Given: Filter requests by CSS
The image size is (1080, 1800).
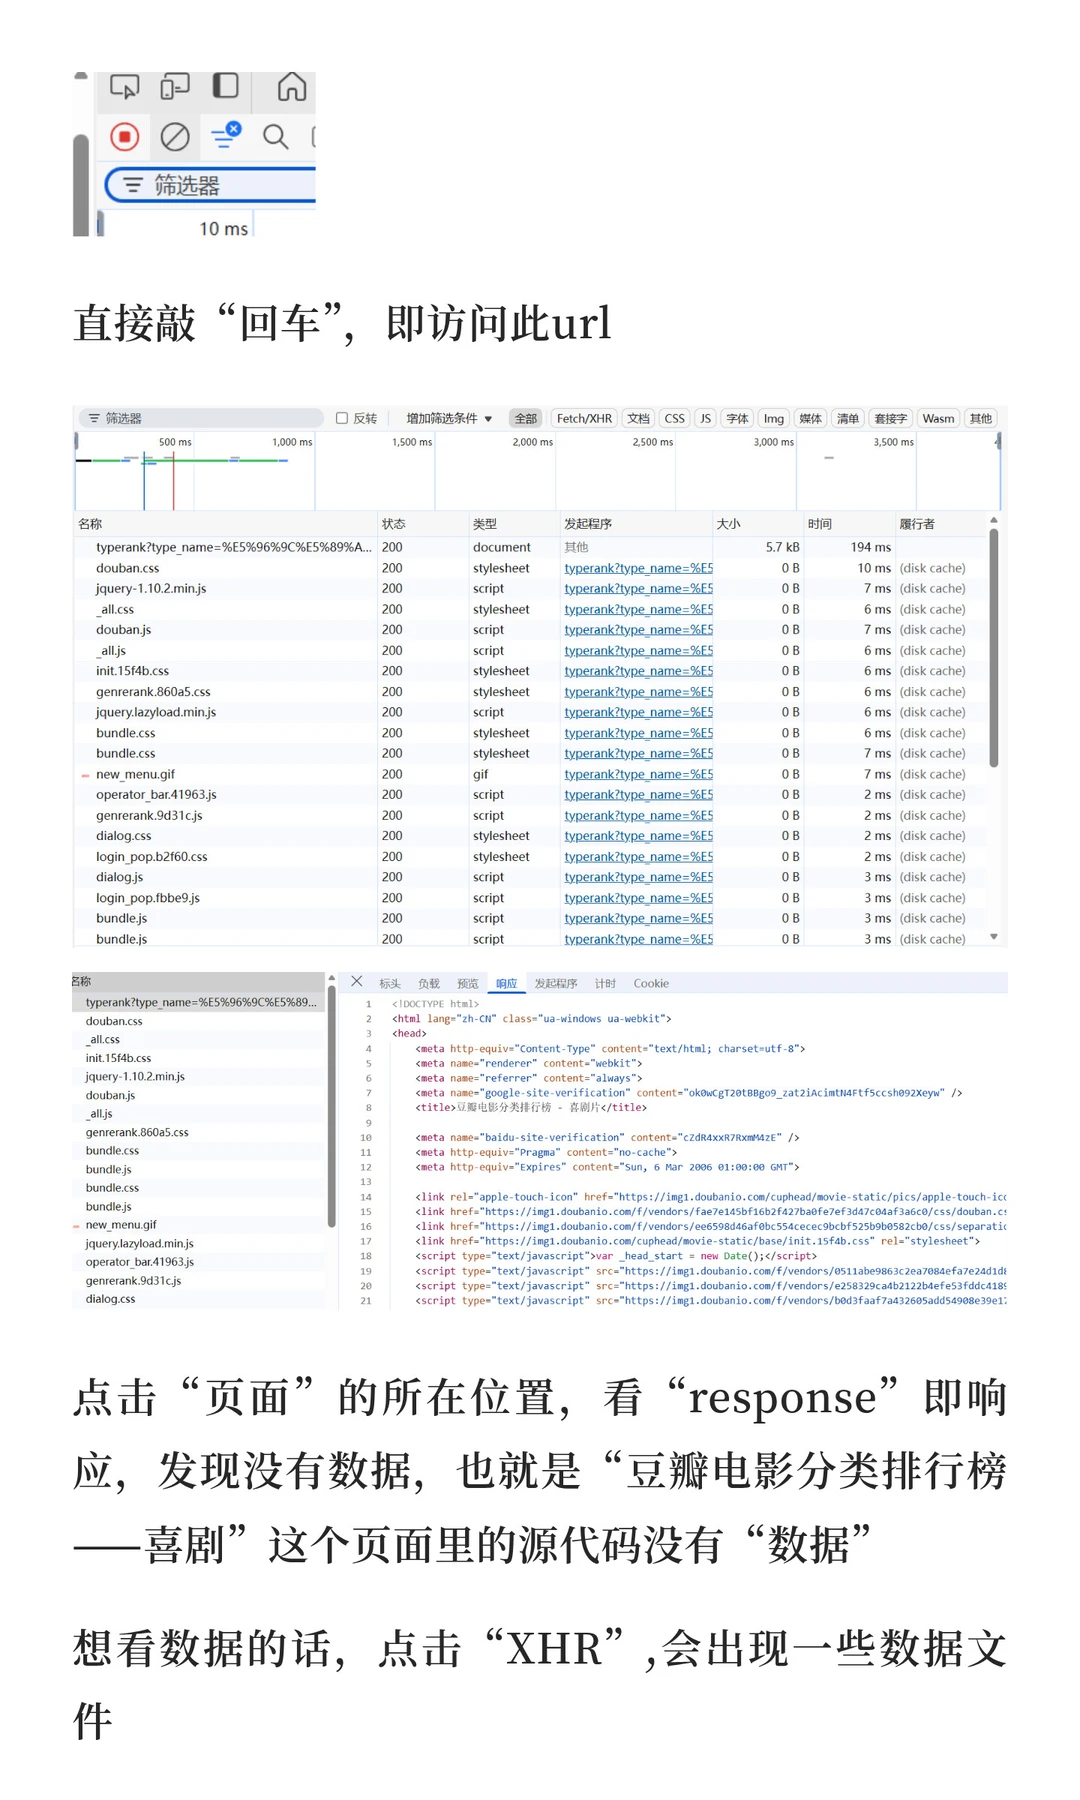Looking at the screenshot, I should tap(675, 418).
